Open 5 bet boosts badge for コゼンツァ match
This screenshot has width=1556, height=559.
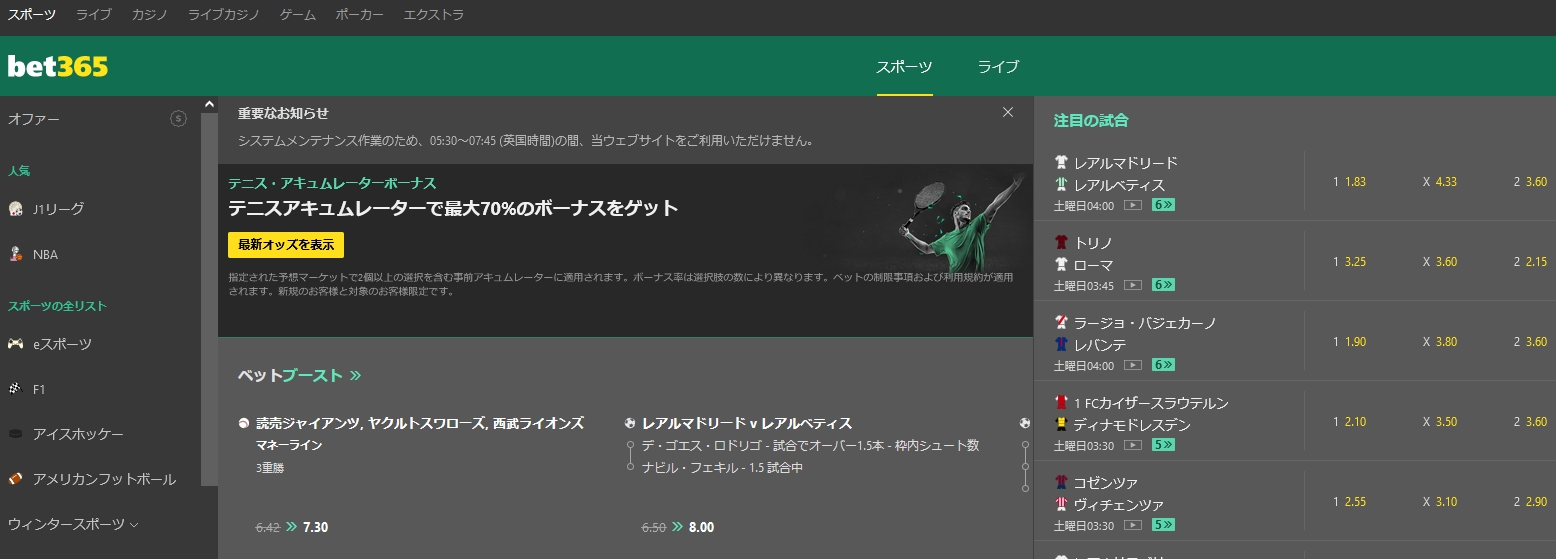1163,525
